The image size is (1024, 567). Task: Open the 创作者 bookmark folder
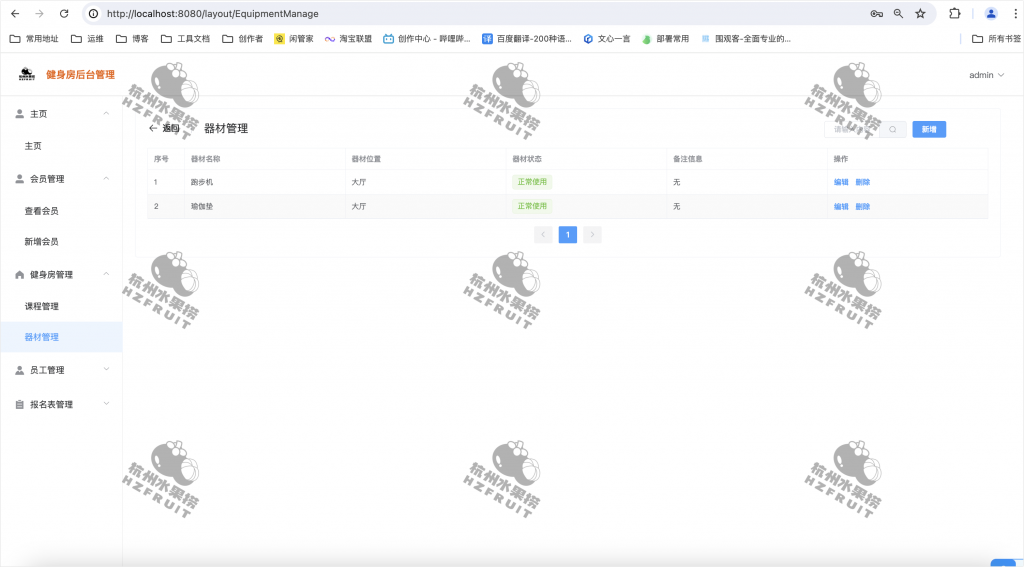tap(243, 39)
